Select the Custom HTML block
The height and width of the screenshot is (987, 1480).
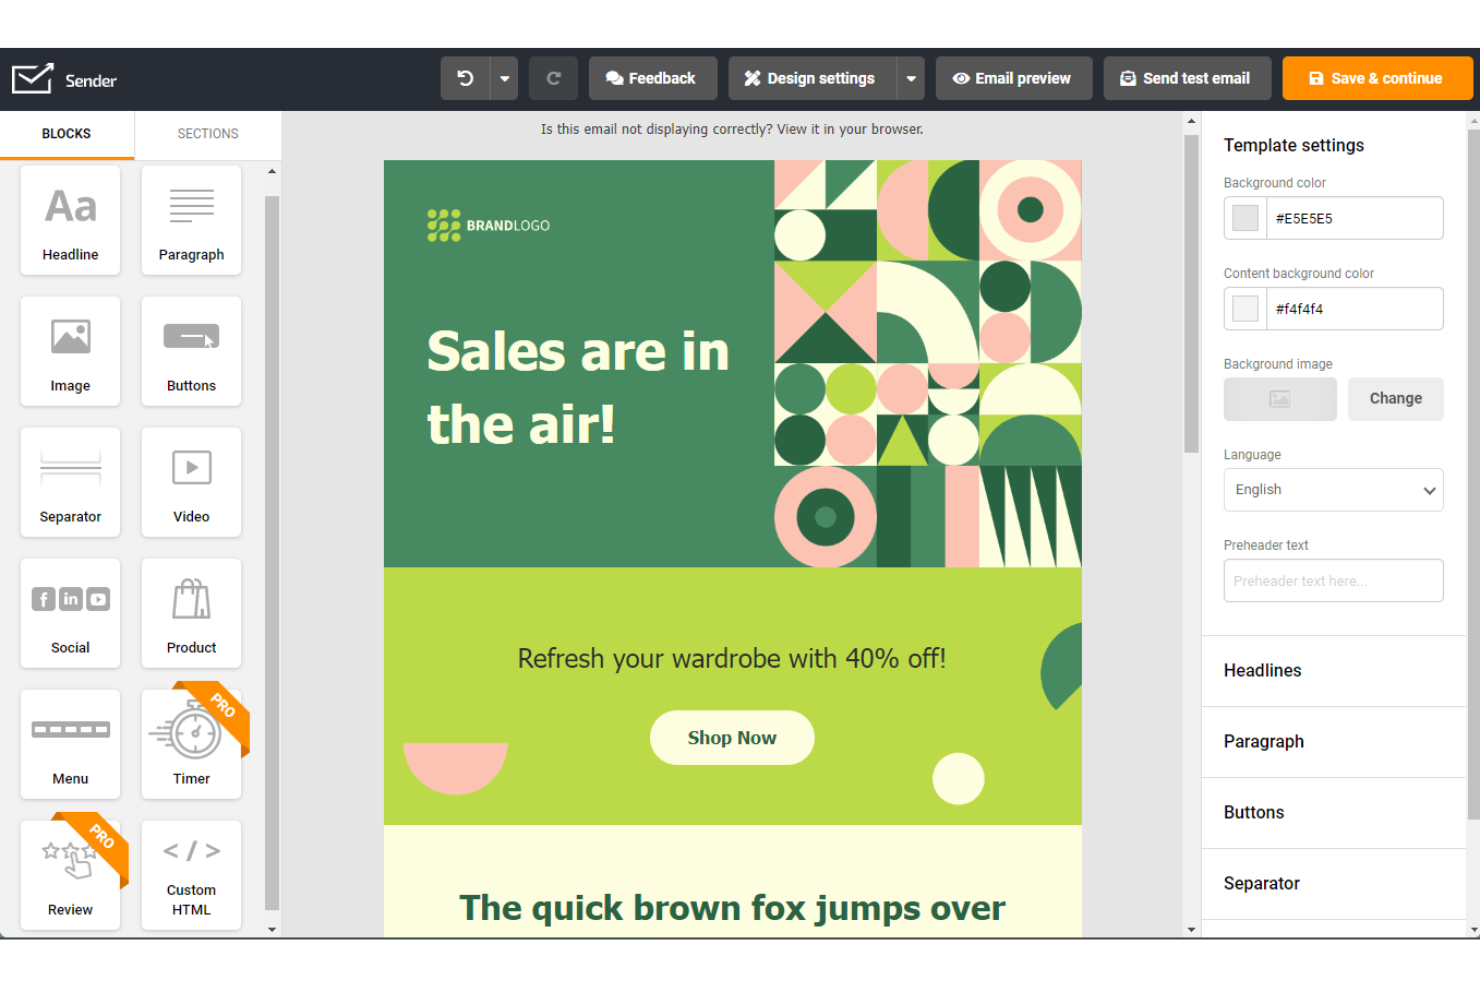(x=191, y=875)
